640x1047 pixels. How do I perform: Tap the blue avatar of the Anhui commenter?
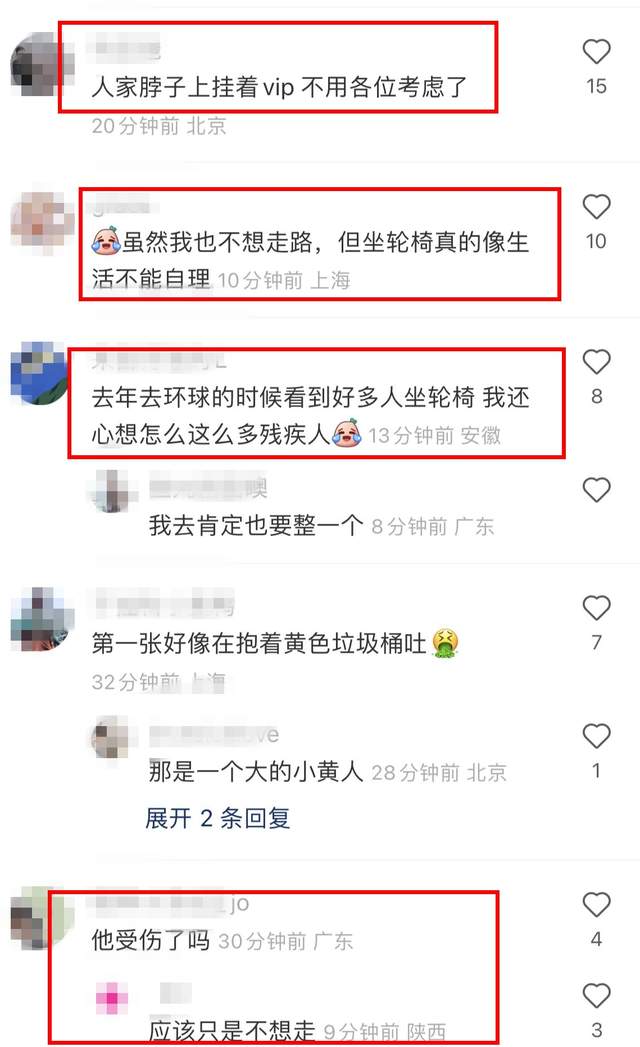(x=39, y=373)
